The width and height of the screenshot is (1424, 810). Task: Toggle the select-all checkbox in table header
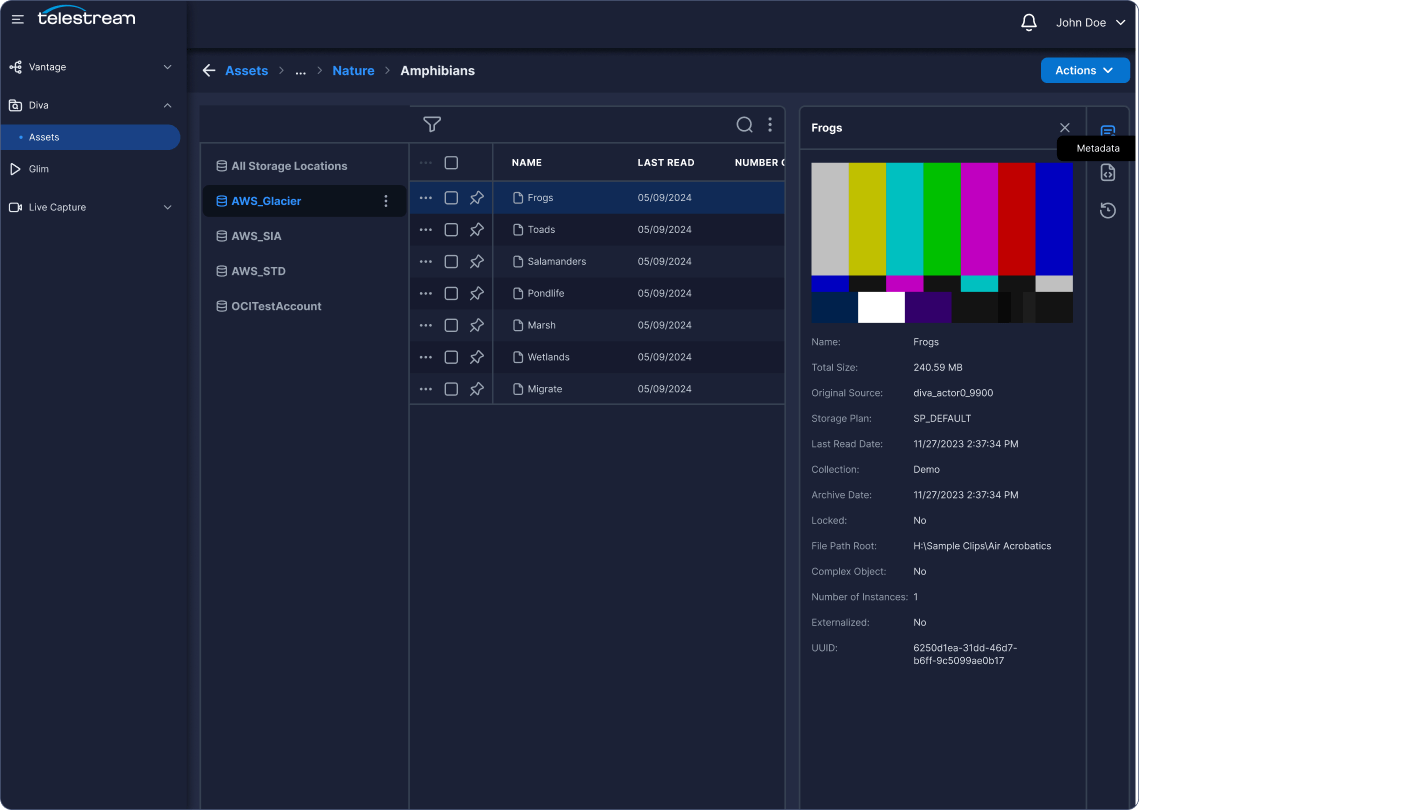click(x=451, y=163)
